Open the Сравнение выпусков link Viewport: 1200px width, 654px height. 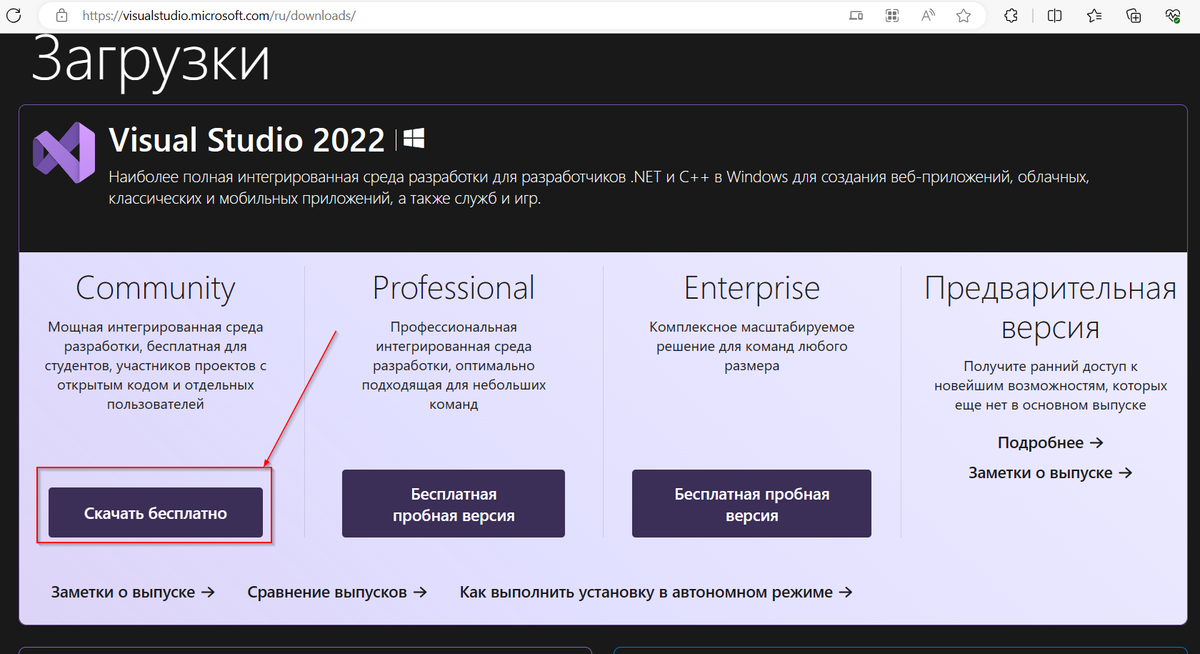tap(337, 592)
